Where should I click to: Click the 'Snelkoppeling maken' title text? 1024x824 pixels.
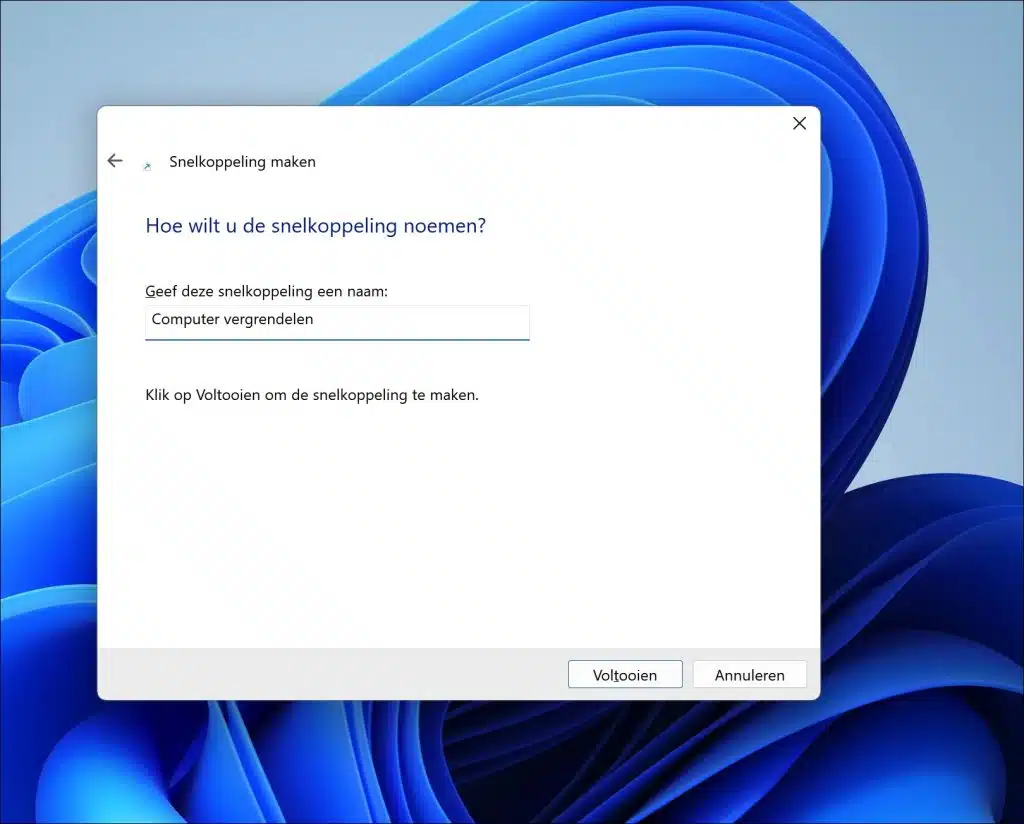[242, 162]
